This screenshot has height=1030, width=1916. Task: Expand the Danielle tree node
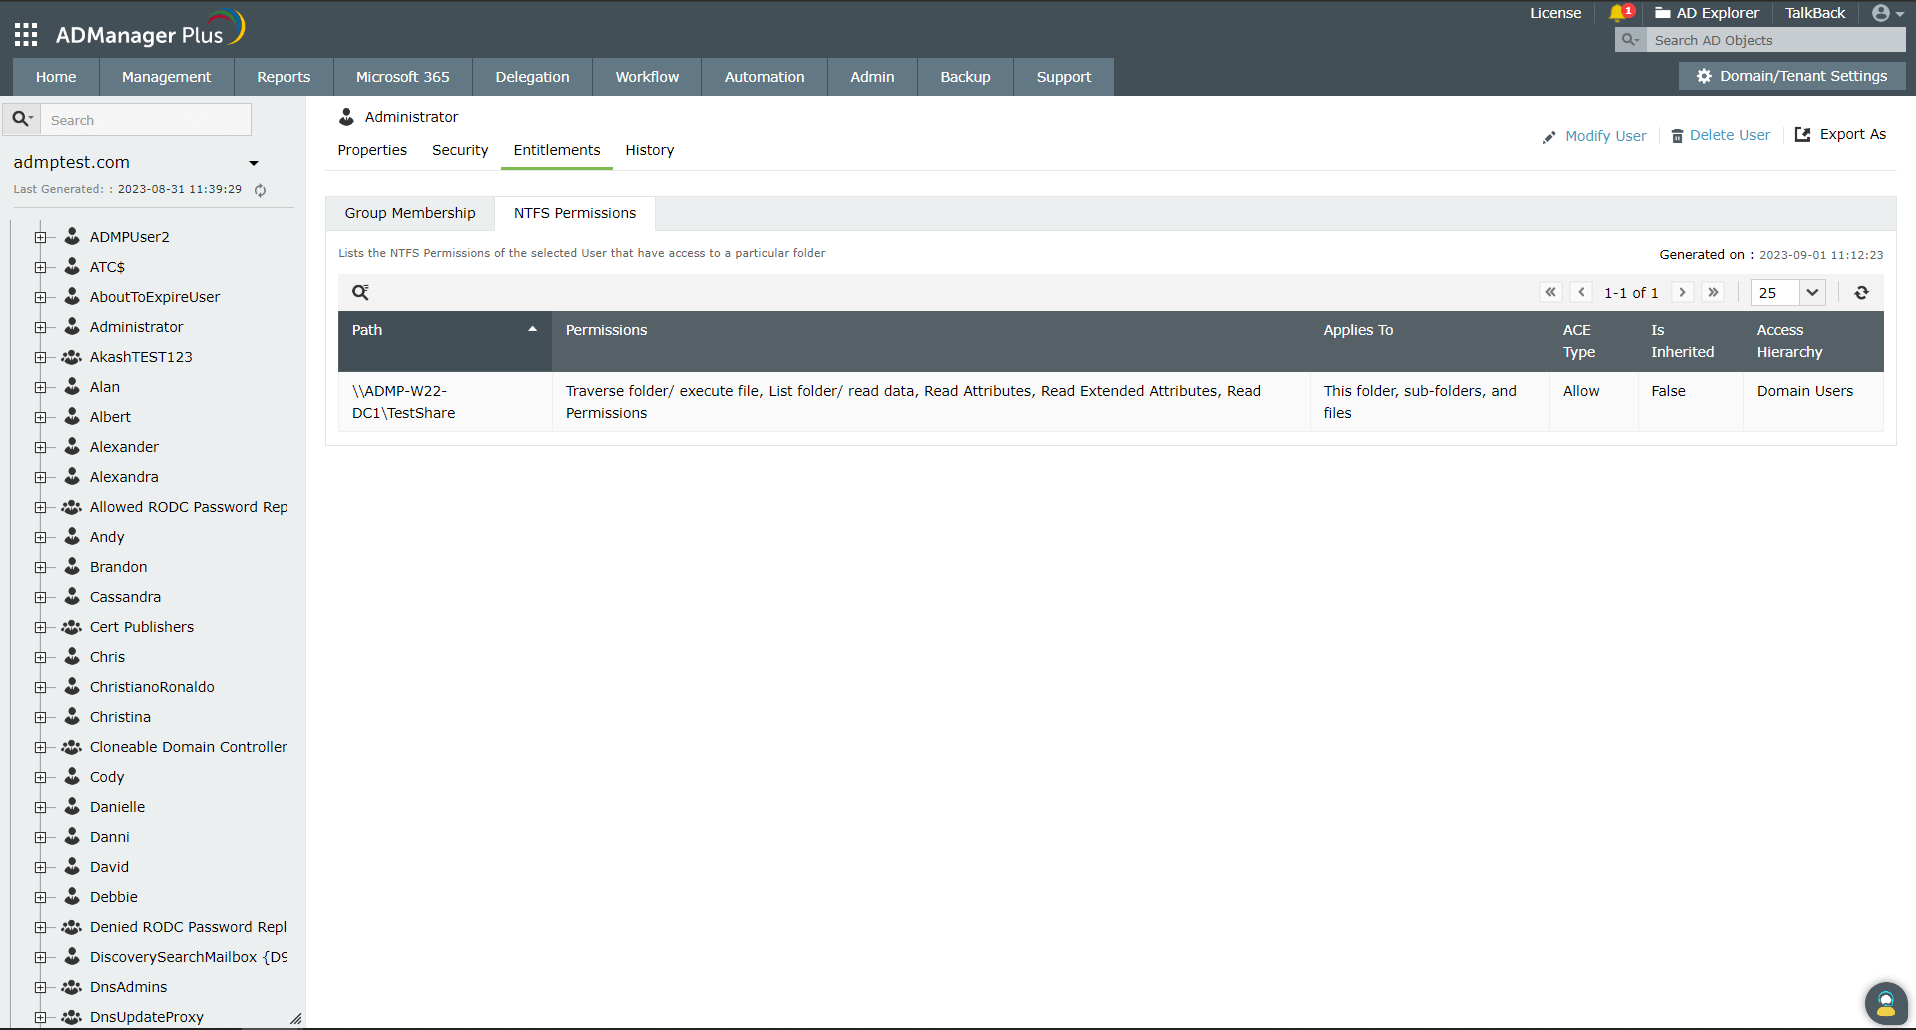coord(40,807)
